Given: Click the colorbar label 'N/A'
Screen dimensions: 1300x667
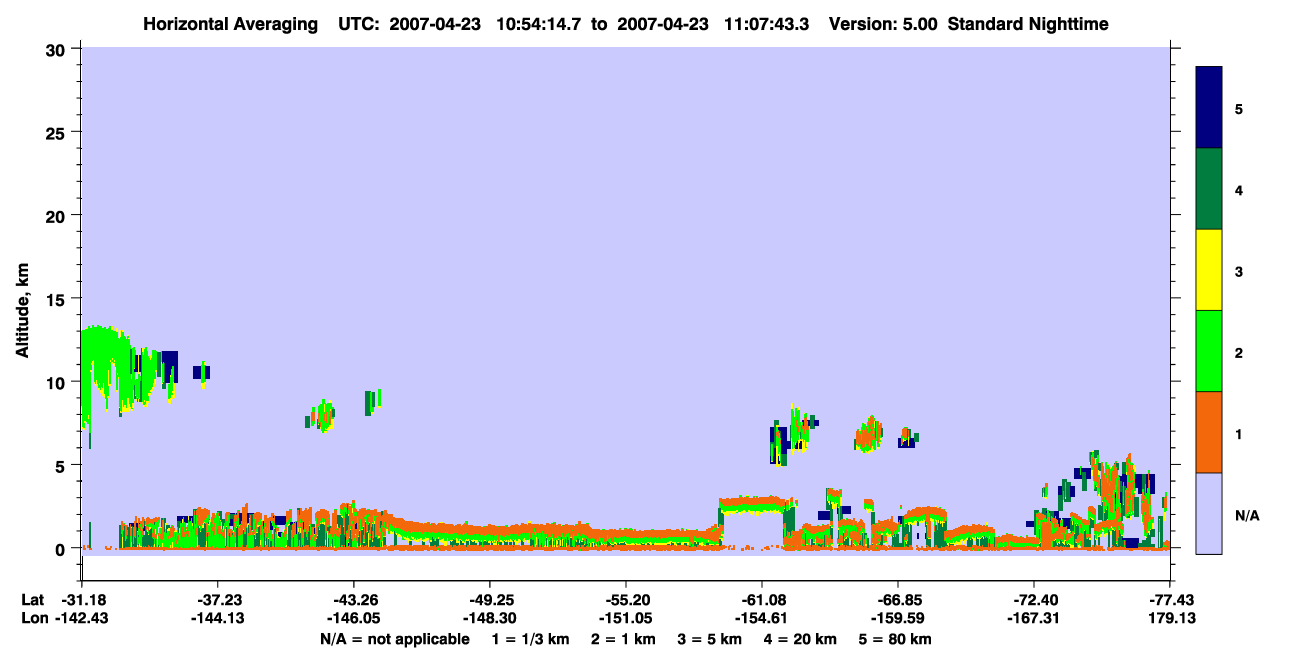Looking at the screenshot, I should pyautogui.click(x=1247, y=516).
